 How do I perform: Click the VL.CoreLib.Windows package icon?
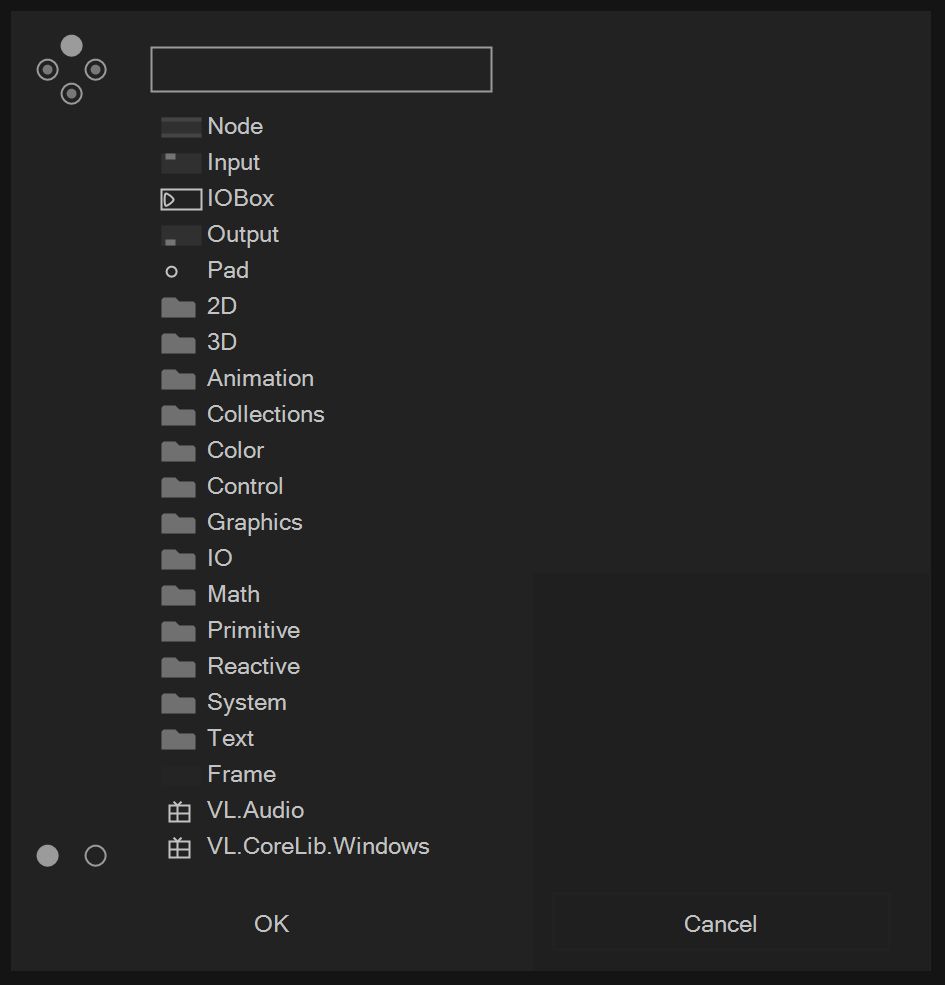click(x=179, y=847)
